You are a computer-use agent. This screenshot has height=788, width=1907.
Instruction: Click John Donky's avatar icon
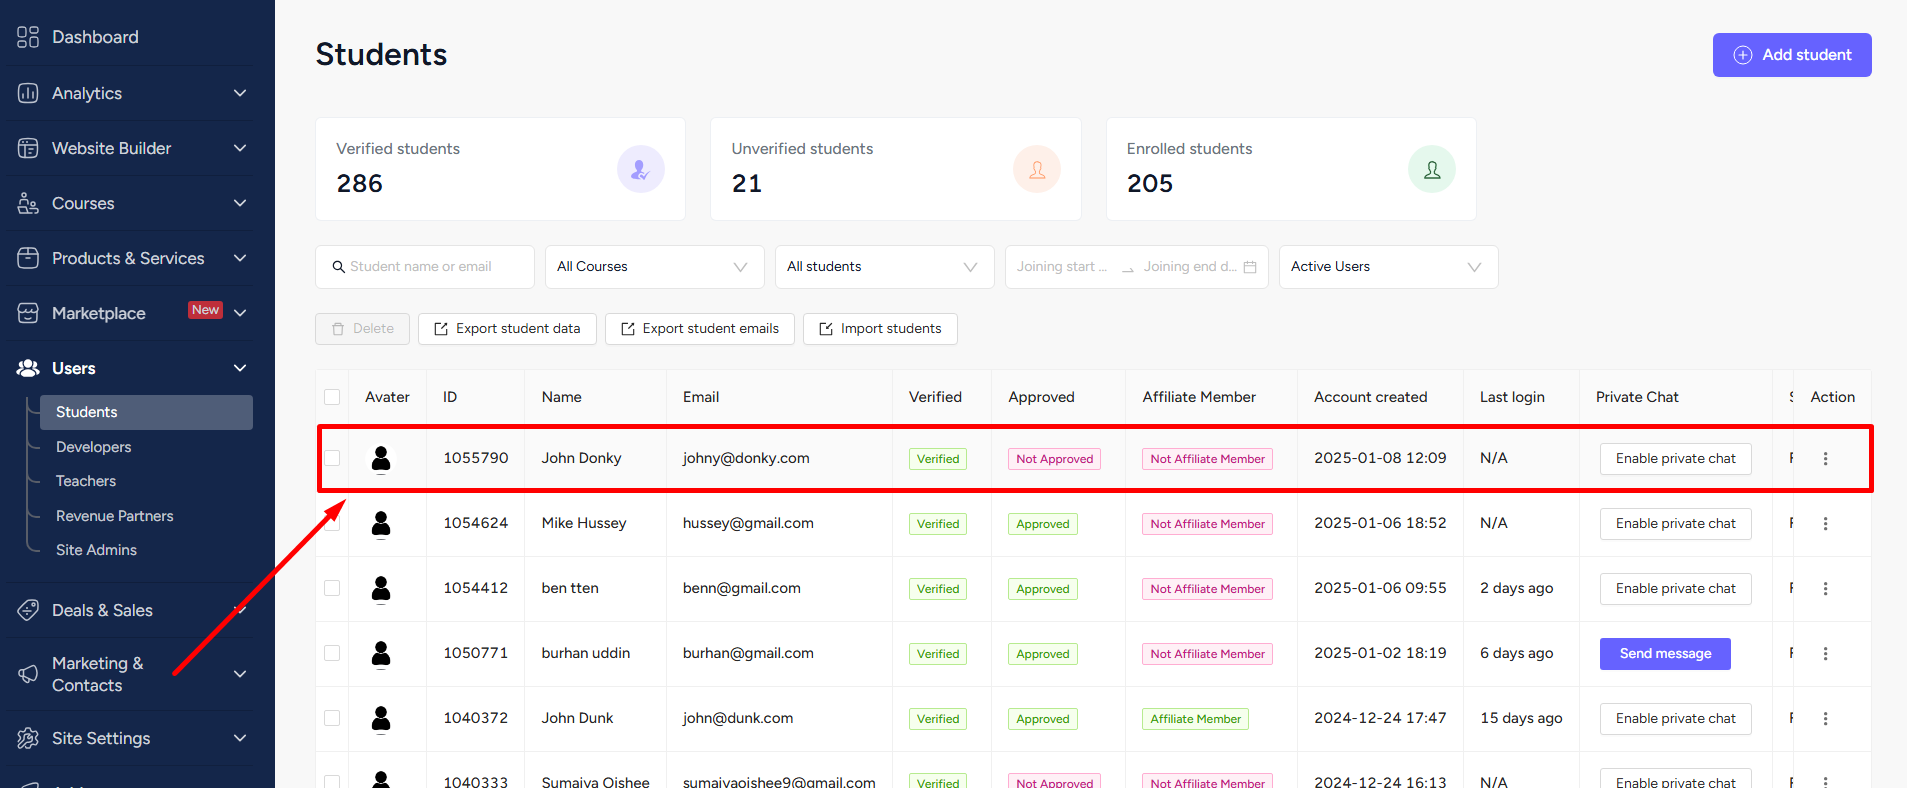tap(381, 458)
